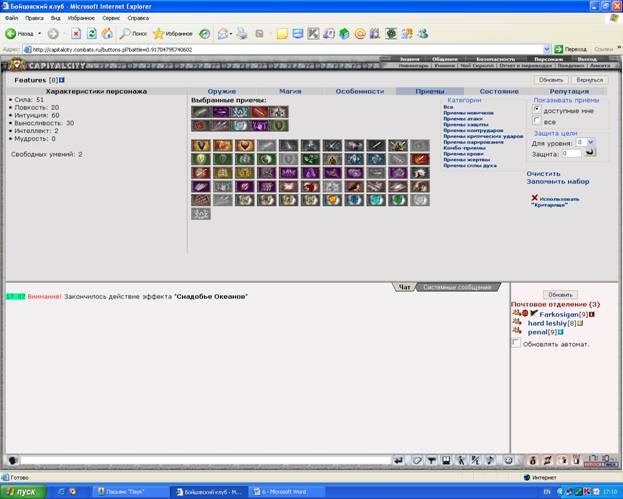The image size is (623, 499).
Task: Remove the chosen green shield technique
Action: 279,125
